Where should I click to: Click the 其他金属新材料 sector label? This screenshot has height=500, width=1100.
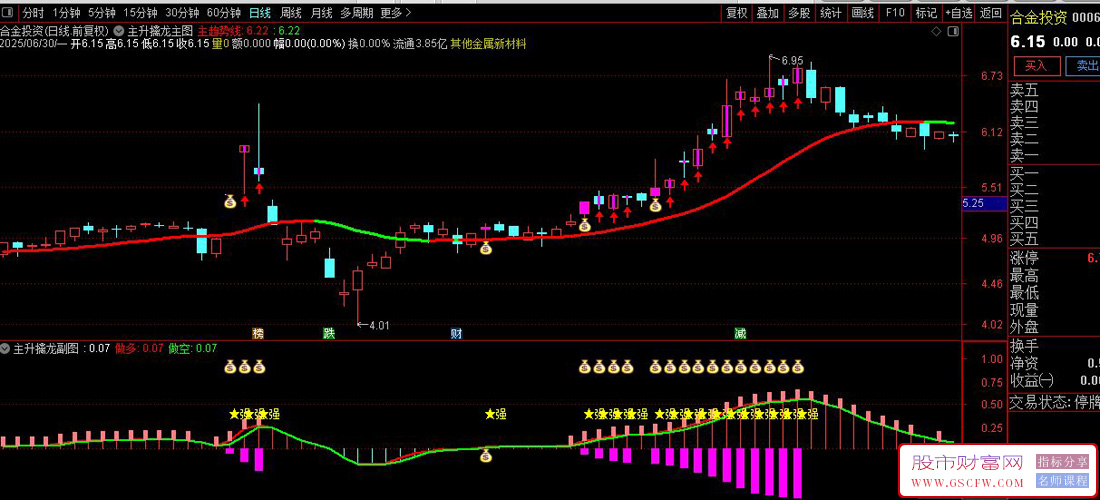(489, 43)
